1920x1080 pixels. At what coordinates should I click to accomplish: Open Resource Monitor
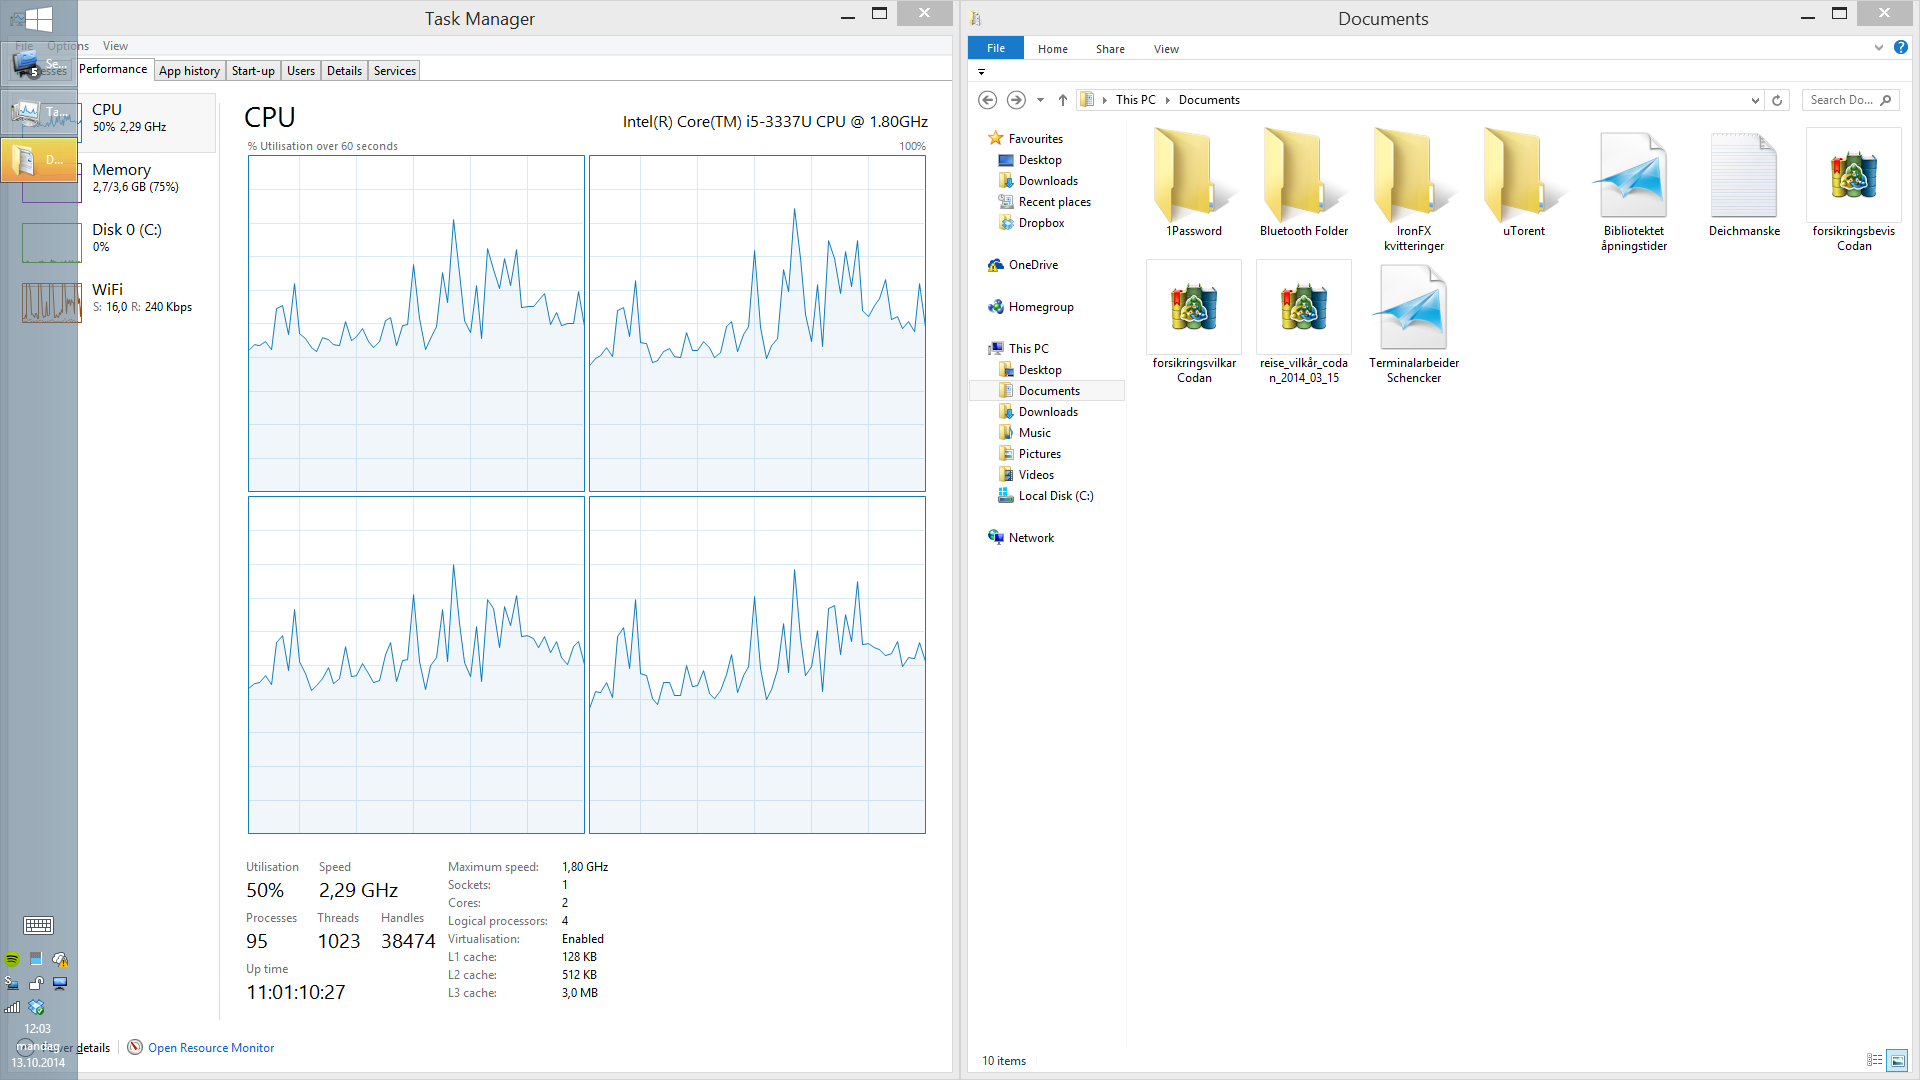[211, 1047]
